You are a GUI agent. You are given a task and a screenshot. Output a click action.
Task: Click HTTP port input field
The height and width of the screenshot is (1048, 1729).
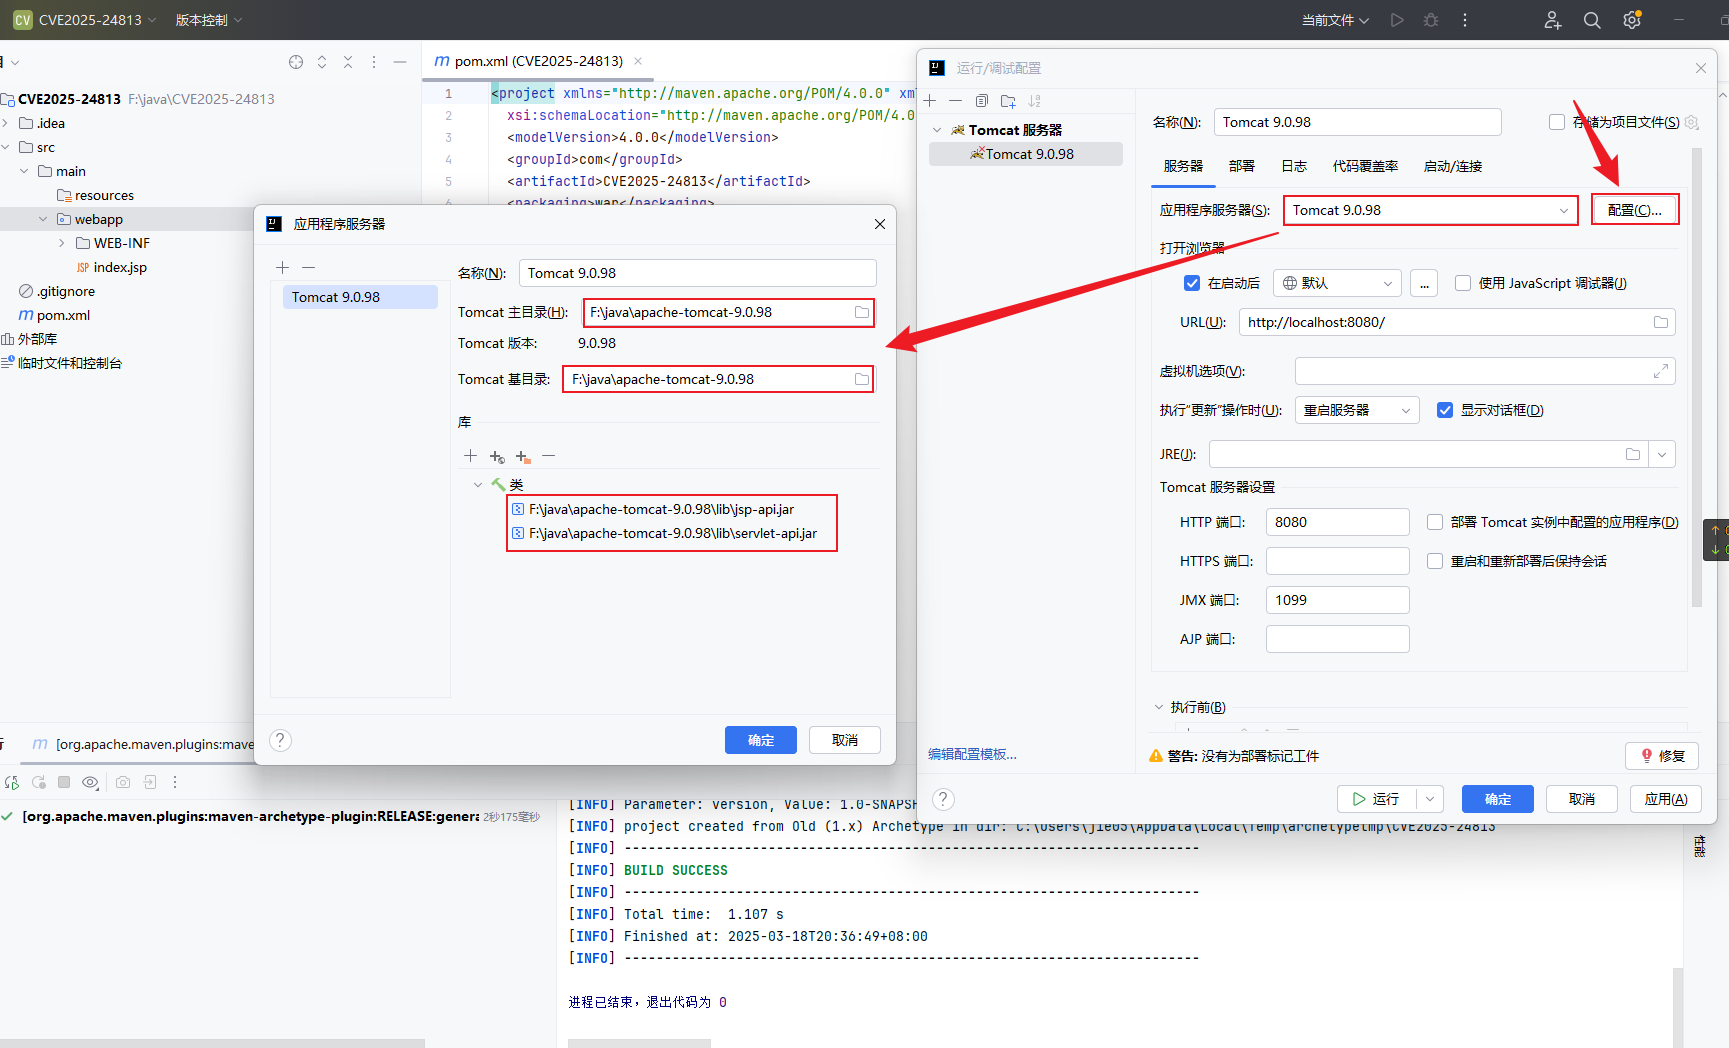tap(1337, 522)
